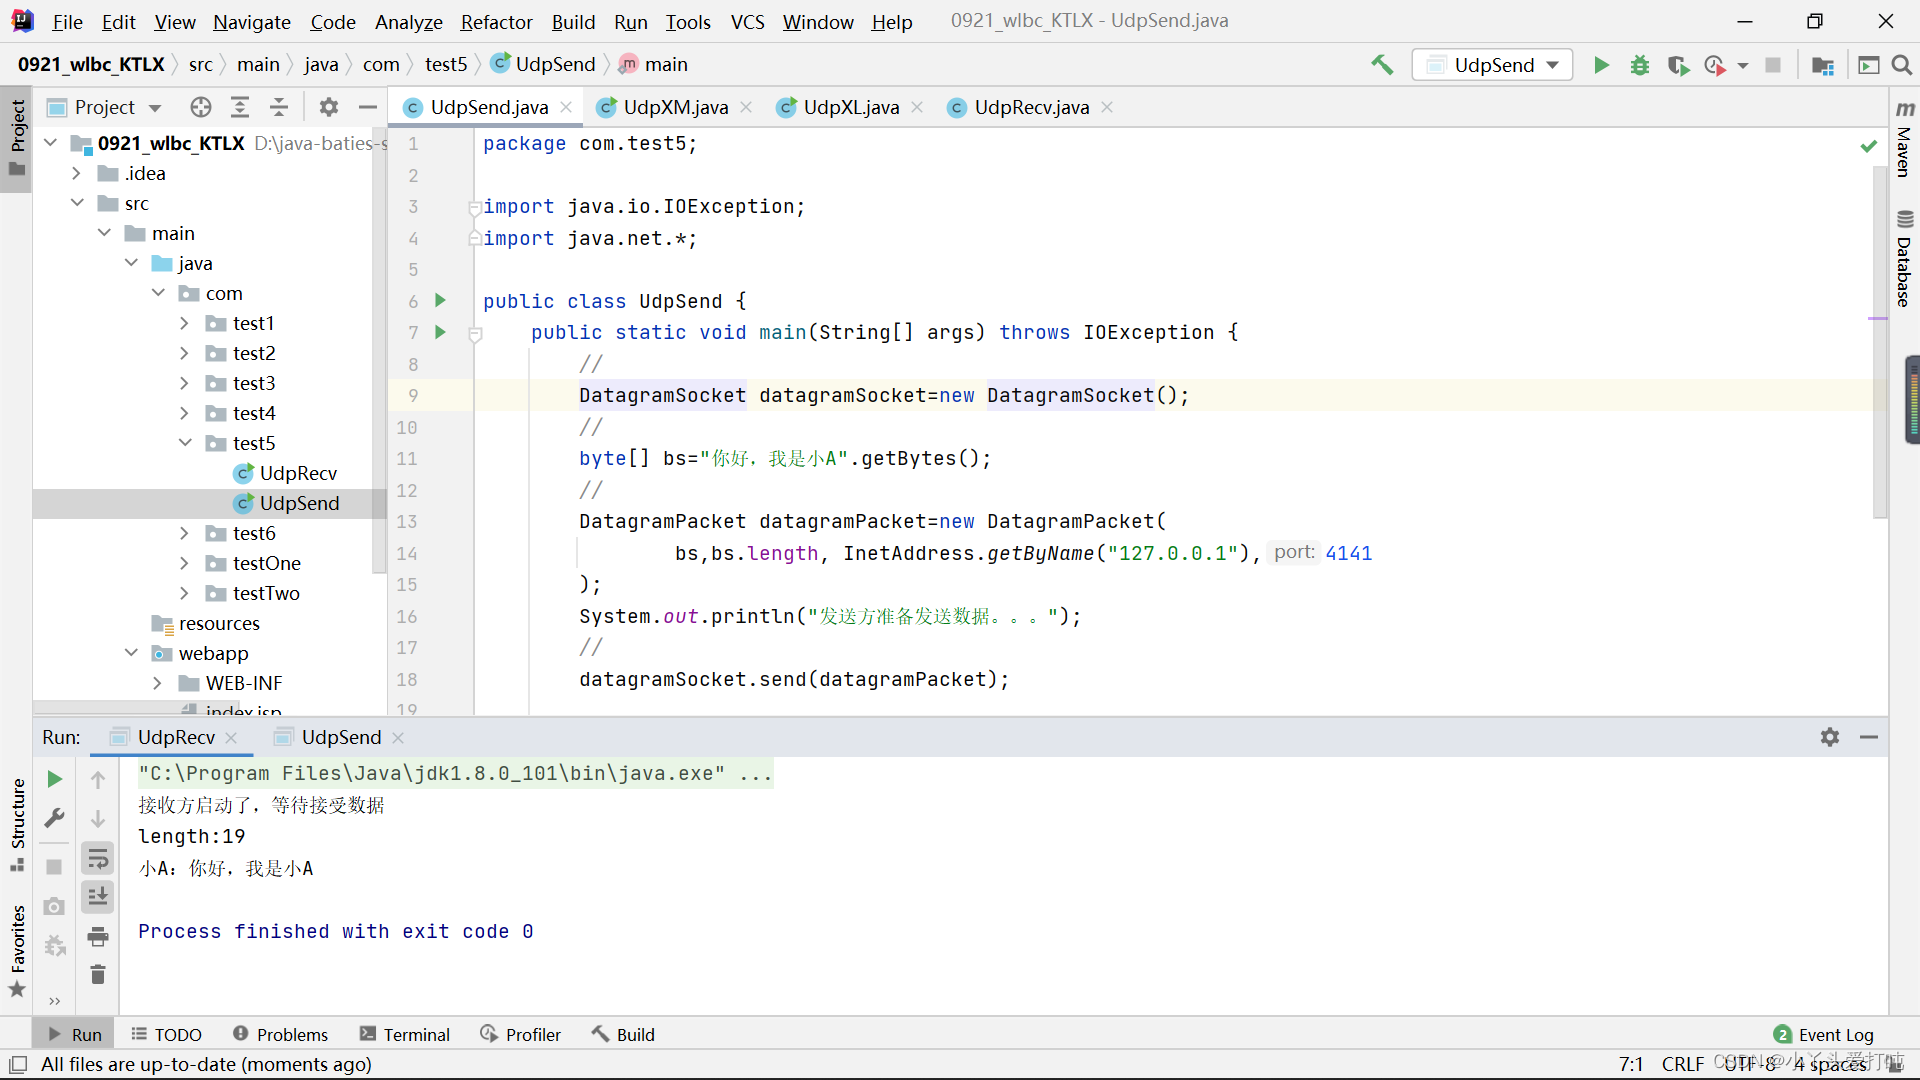The height and width of the screenshot is (1080, 1920).
Task: Open the Profiler tool window
Action: pyautogui.click(x=520, y=1034)
